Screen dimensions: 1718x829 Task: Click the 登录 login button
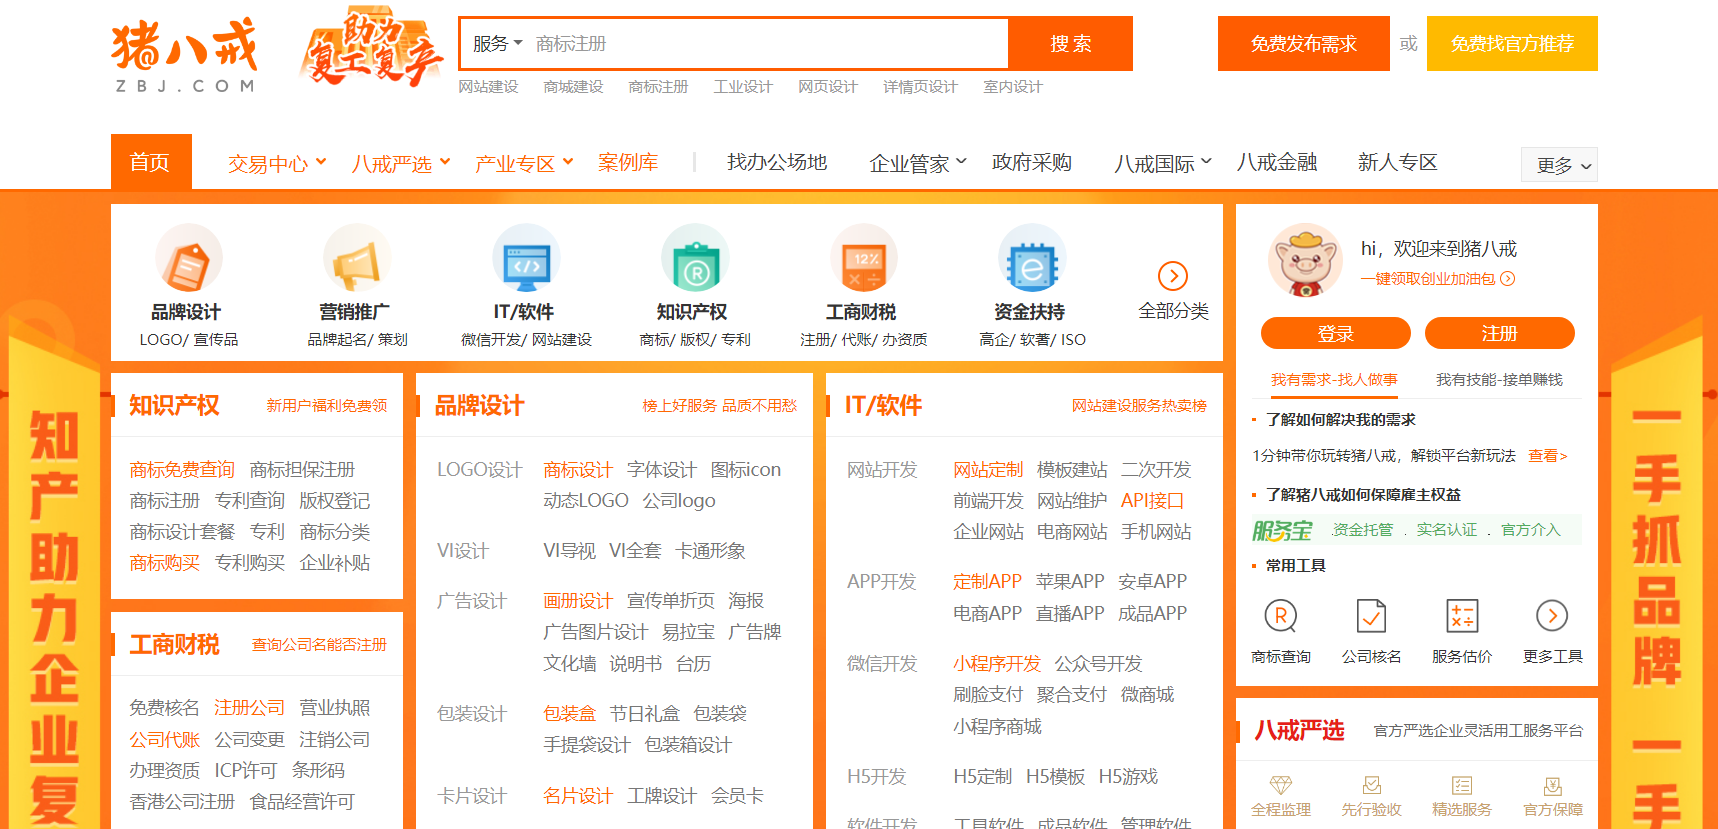coord(1336,333)
